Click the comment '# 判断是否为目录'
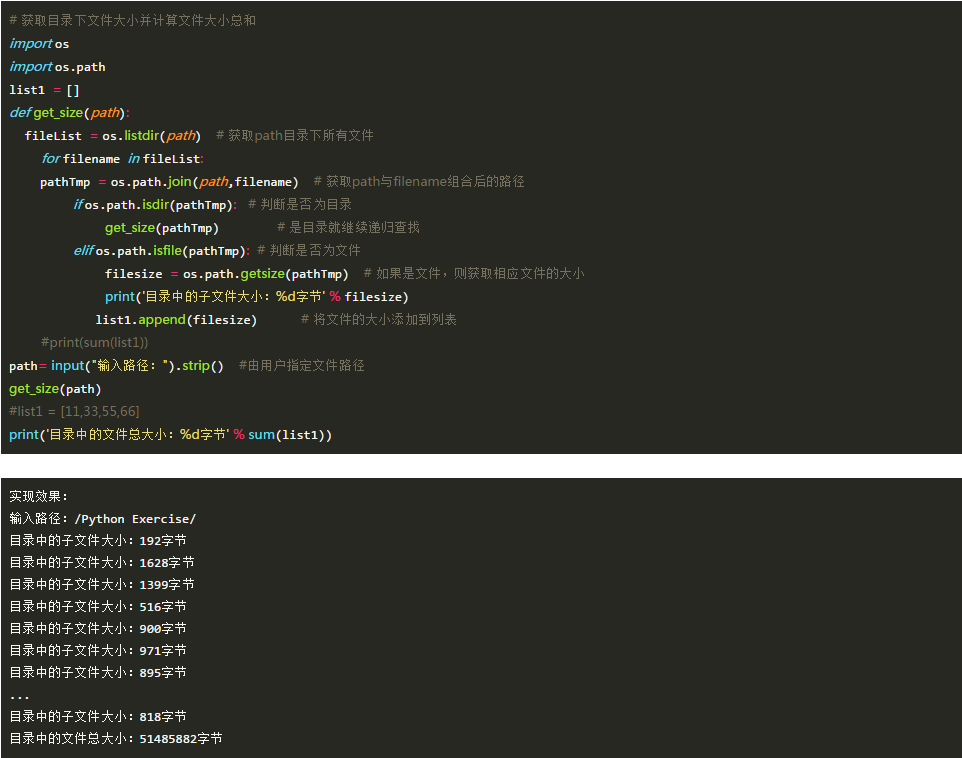 [x=300, y=204]
